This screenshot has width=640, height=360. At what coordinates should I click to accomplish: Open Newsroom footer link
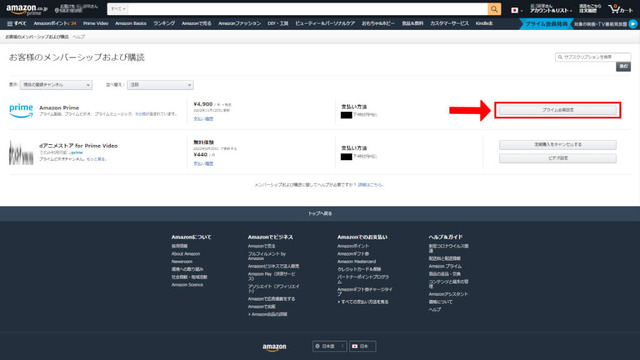(182, 262)
